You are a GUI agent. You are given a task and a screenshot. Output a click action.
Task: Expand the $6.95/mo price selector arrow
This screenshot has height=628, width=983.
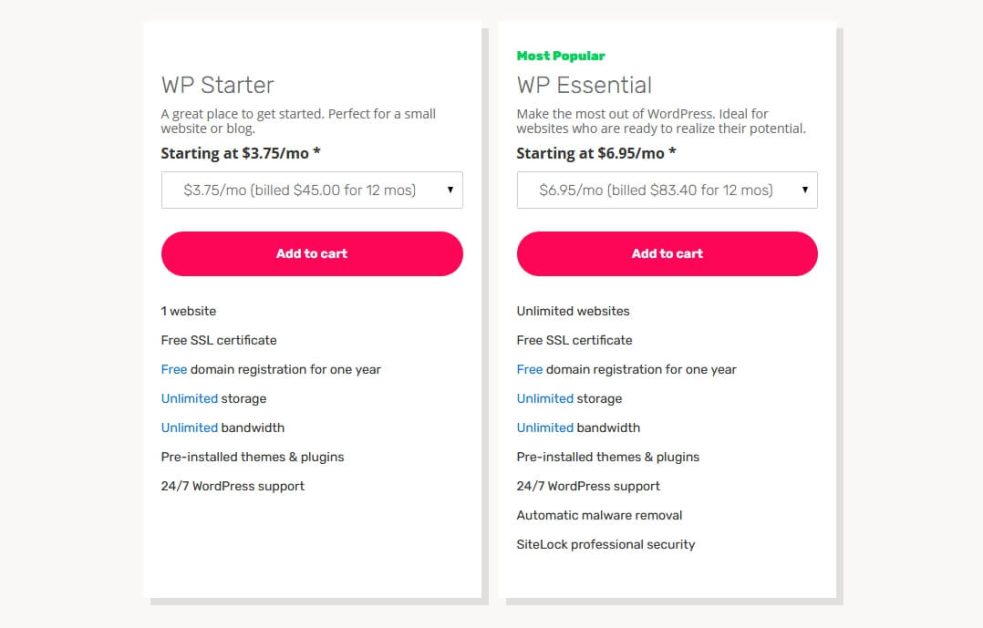click(x=806, y=189)
